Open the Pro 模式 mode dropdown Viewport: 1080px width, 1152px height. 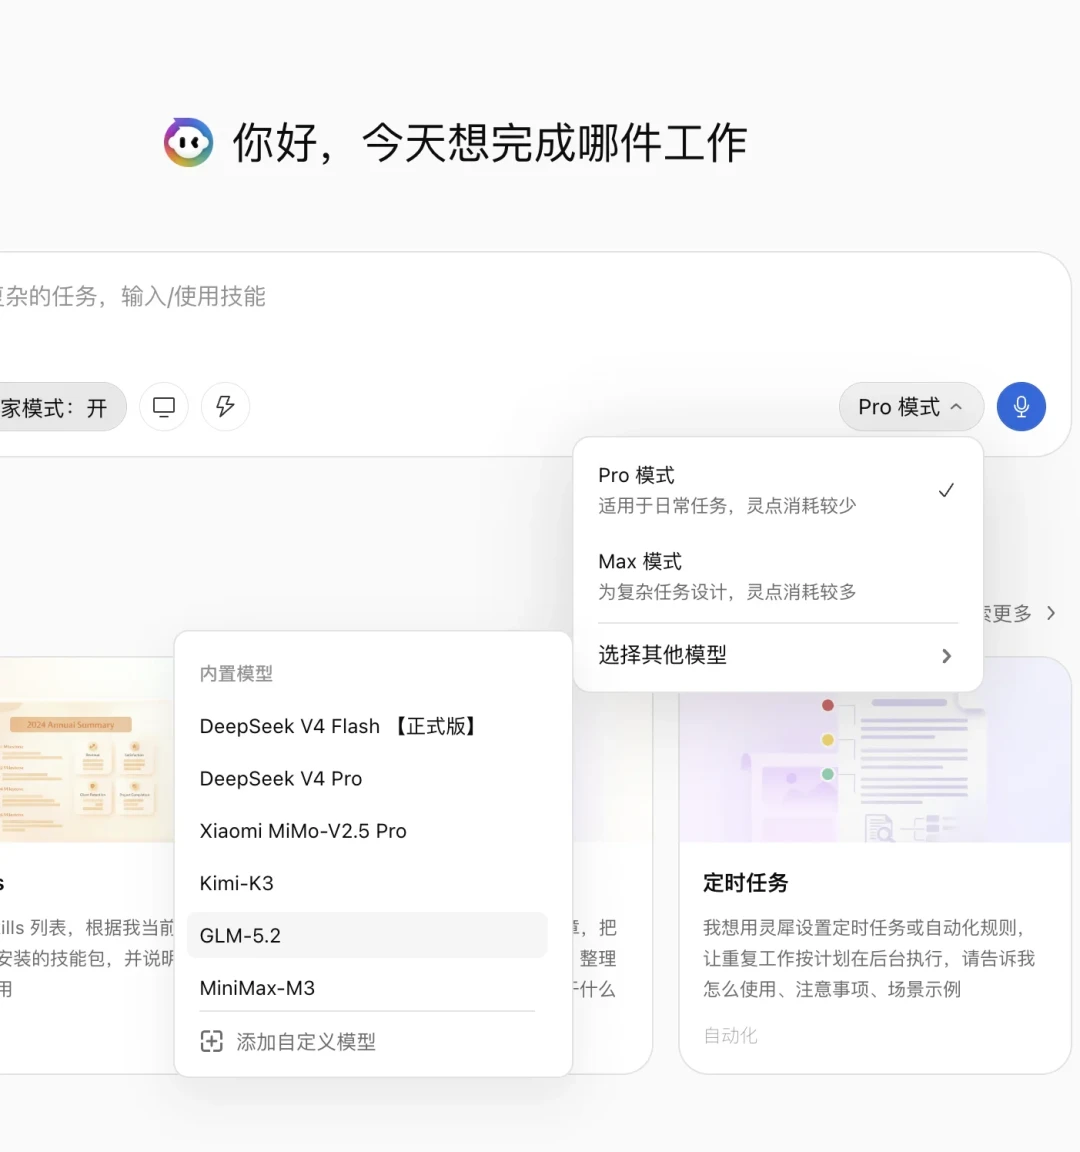pos(911,406)
